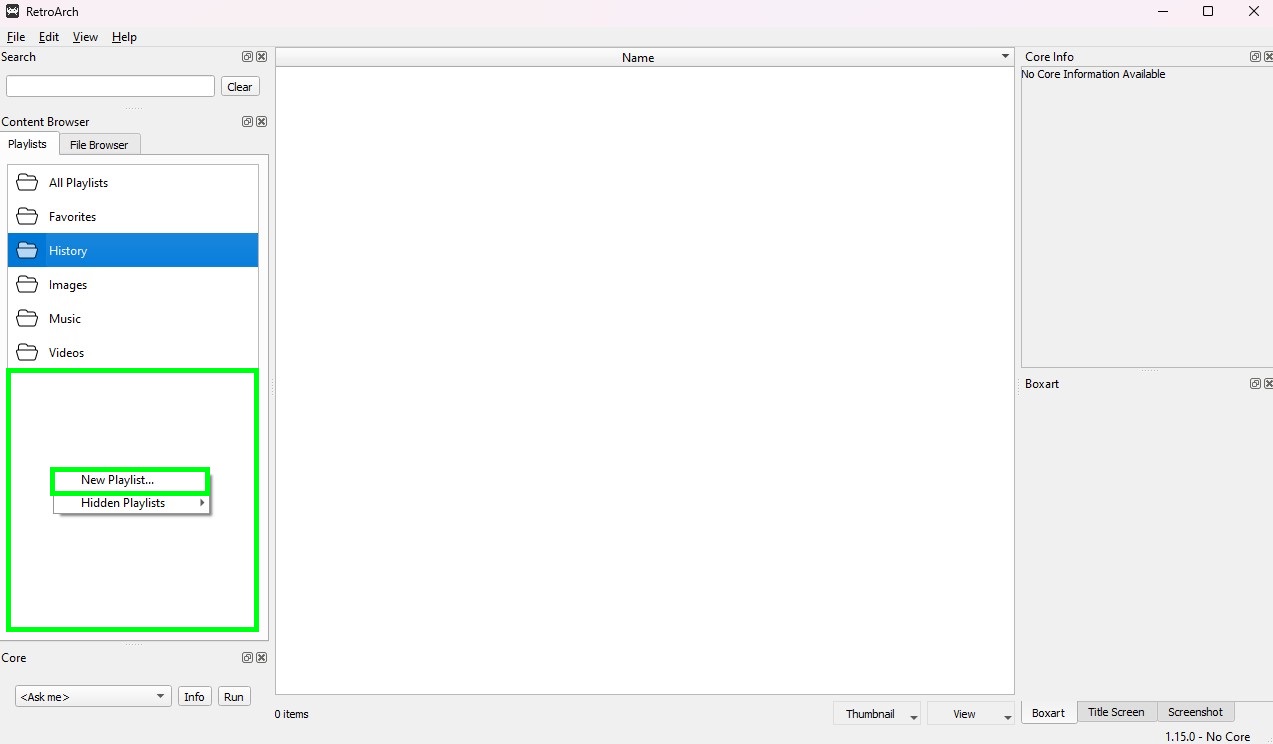
Task: Select the History playlist
Action: click(133, 251)
